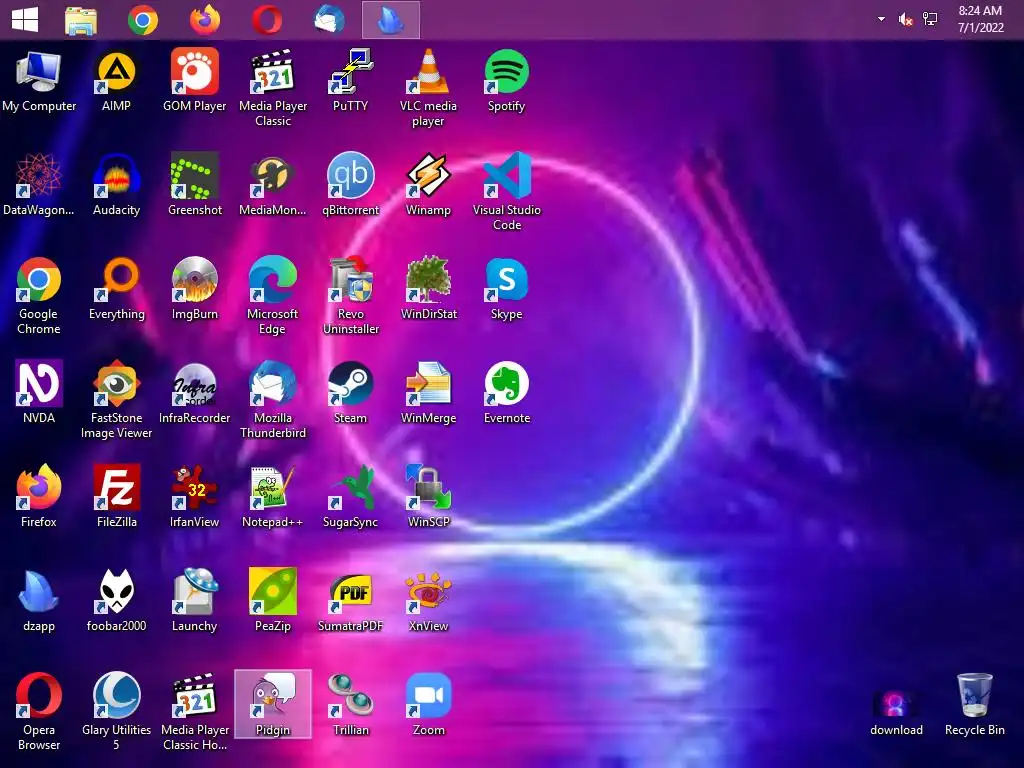The width and height of the screenshot is (1024, 768).
Task: Launch Opera from the taskbar
Action: (x=266, y=20)
